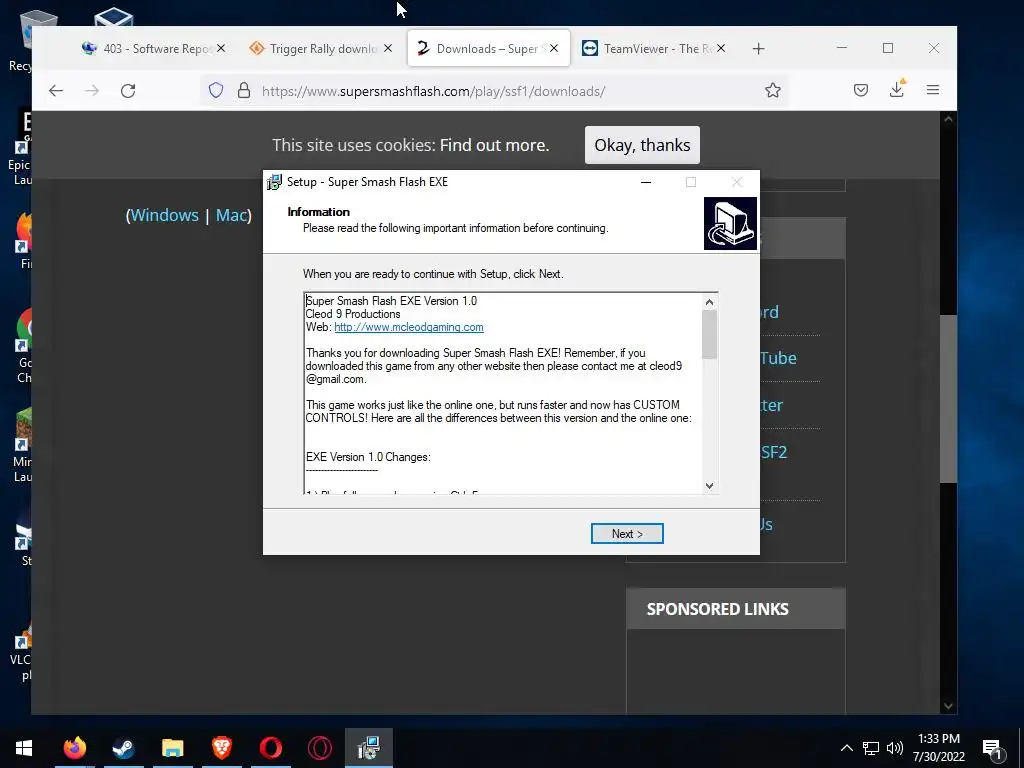This screenshot has height=768, width=1024.
Task: Click the Setup installer taskbar icon
Action: [x=369, y=748]
